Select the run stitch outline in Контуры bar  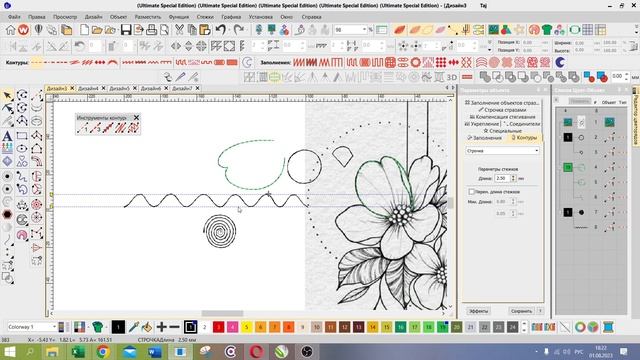(37, 62)
